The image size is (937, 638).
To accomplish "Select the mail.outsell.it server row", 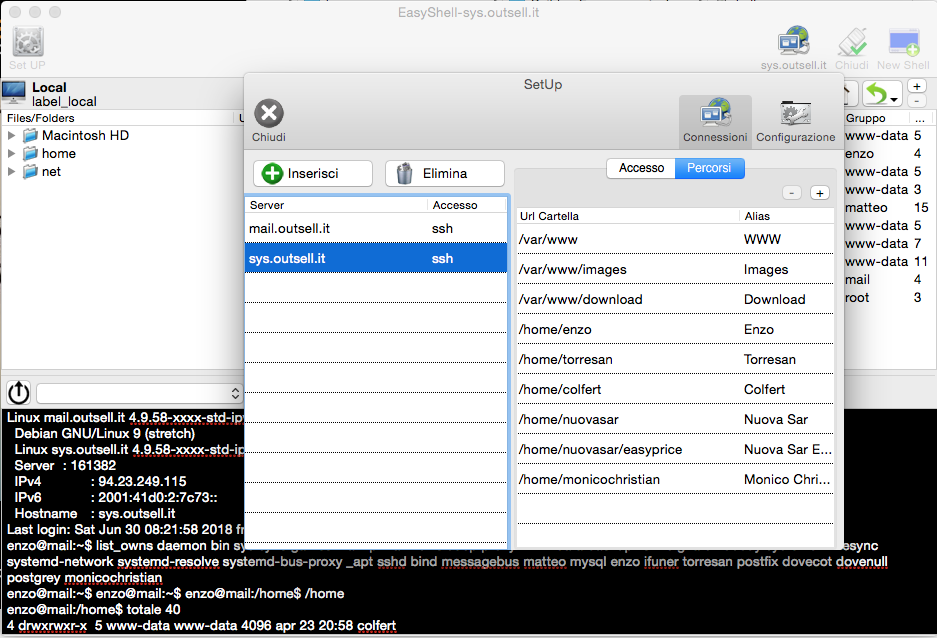I will pos(376,228).
